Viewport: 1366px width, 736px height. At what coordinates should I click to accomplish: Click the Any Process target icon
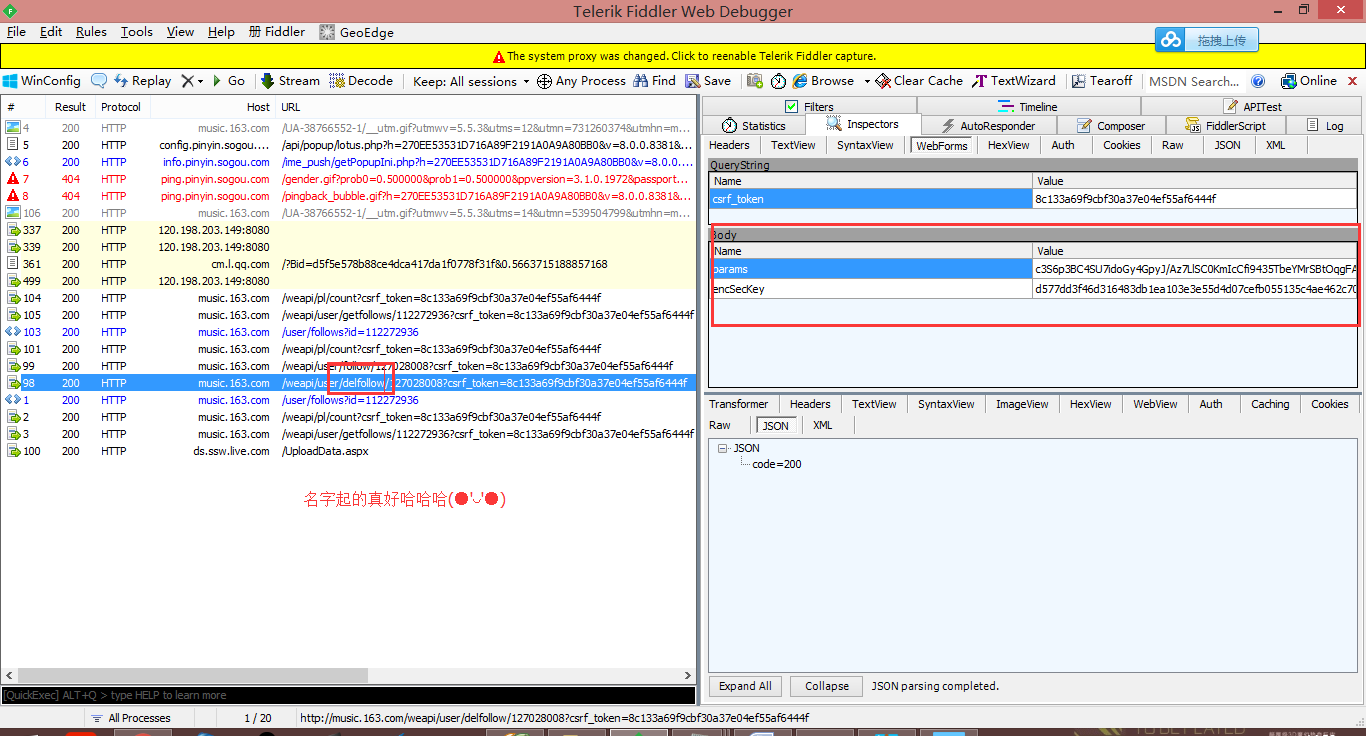544,81
